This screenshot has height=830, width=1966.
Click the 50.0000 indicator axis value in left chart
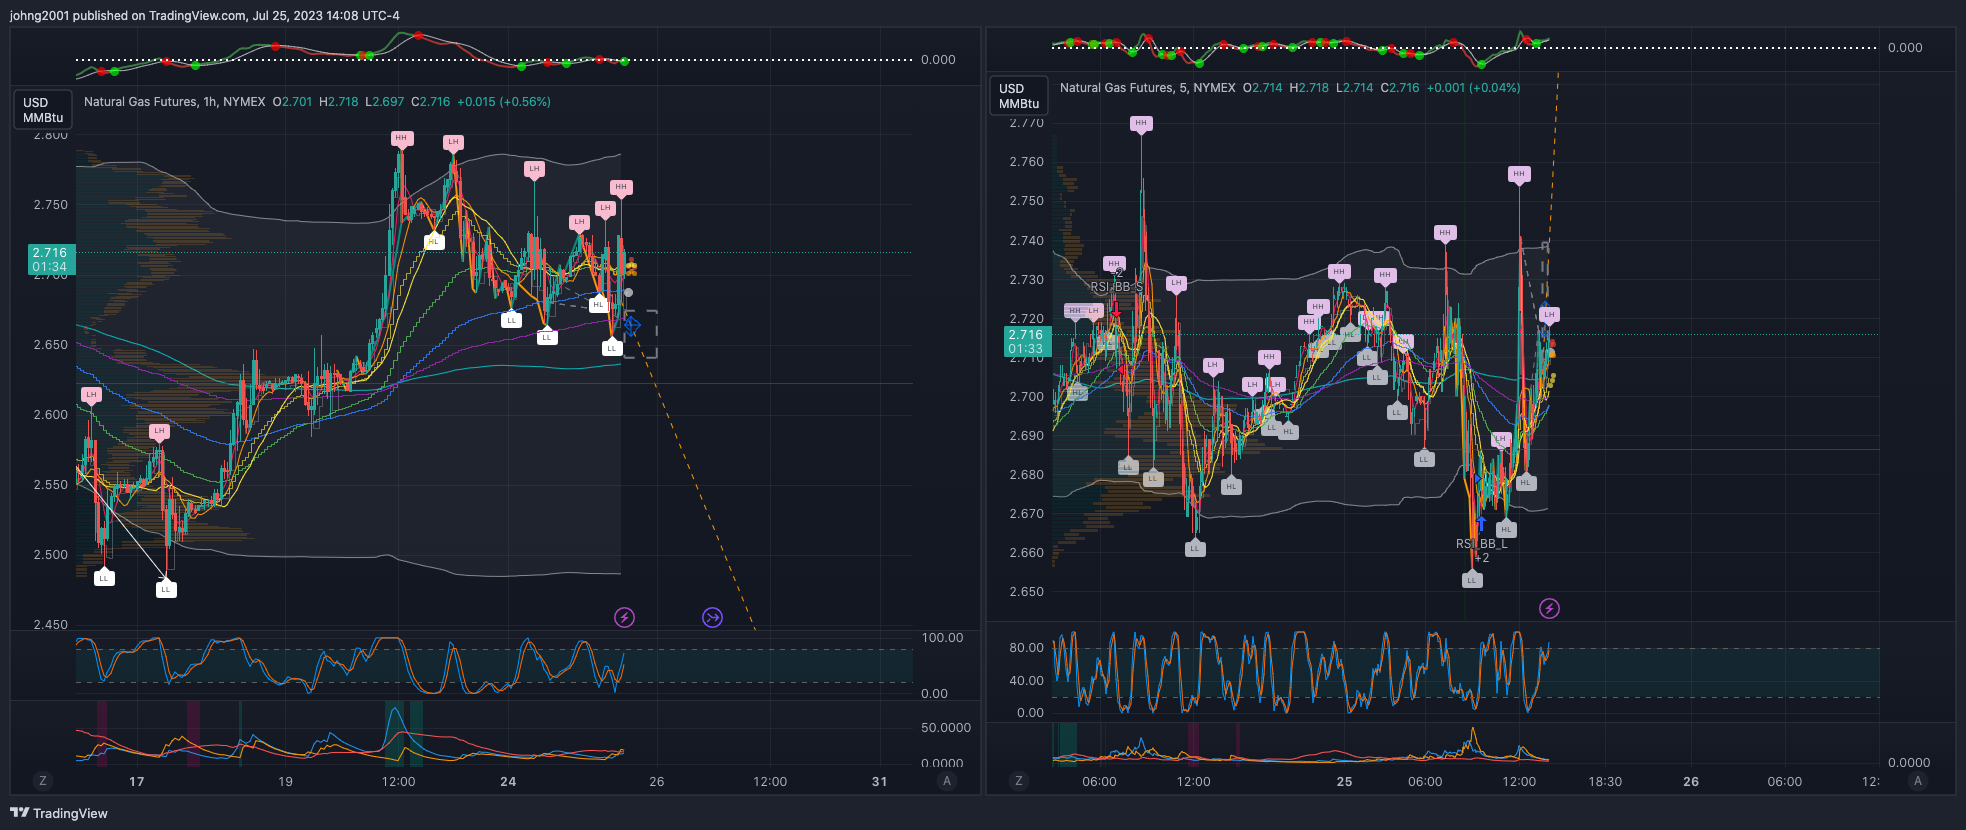(946, 728)
